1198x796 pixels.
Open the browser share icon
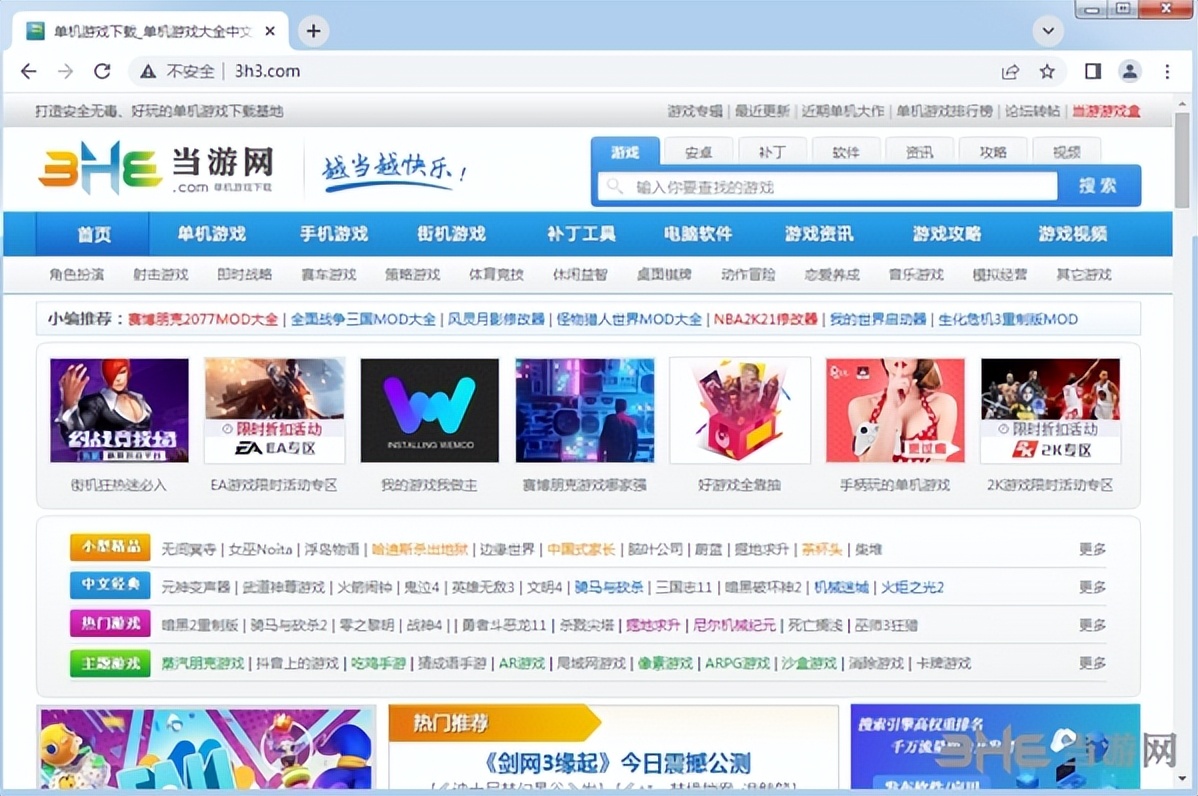coord(1010,71)
